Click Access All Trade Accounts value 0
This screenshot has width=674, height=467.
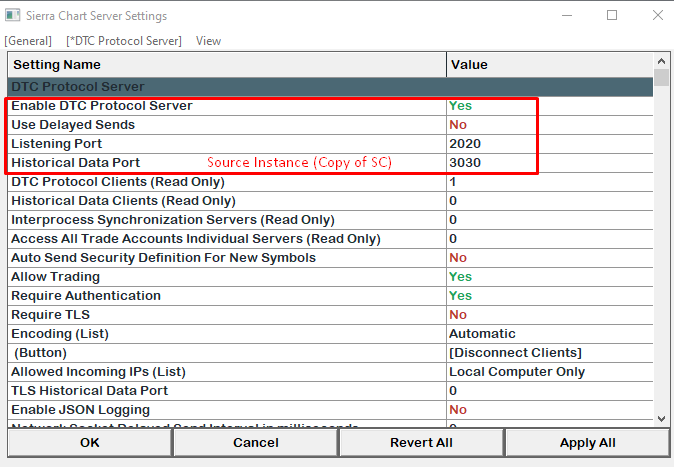point(453,239)
